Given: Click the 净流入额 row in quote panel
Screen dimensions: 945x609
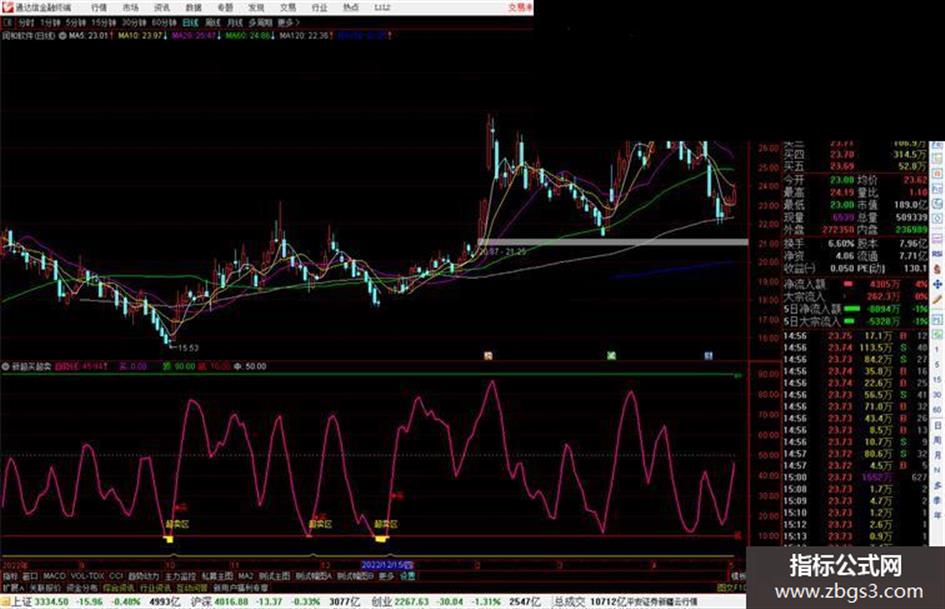Looking at the screenshot, I should click(855, 283).
